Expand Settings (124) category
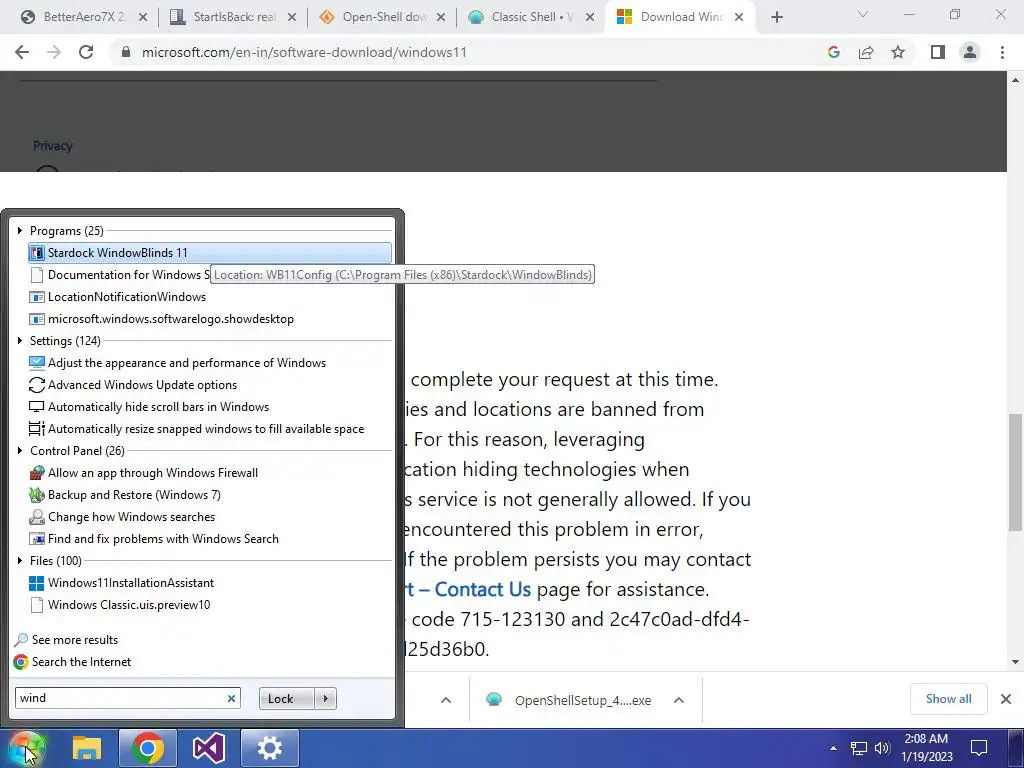 point(20,340)
